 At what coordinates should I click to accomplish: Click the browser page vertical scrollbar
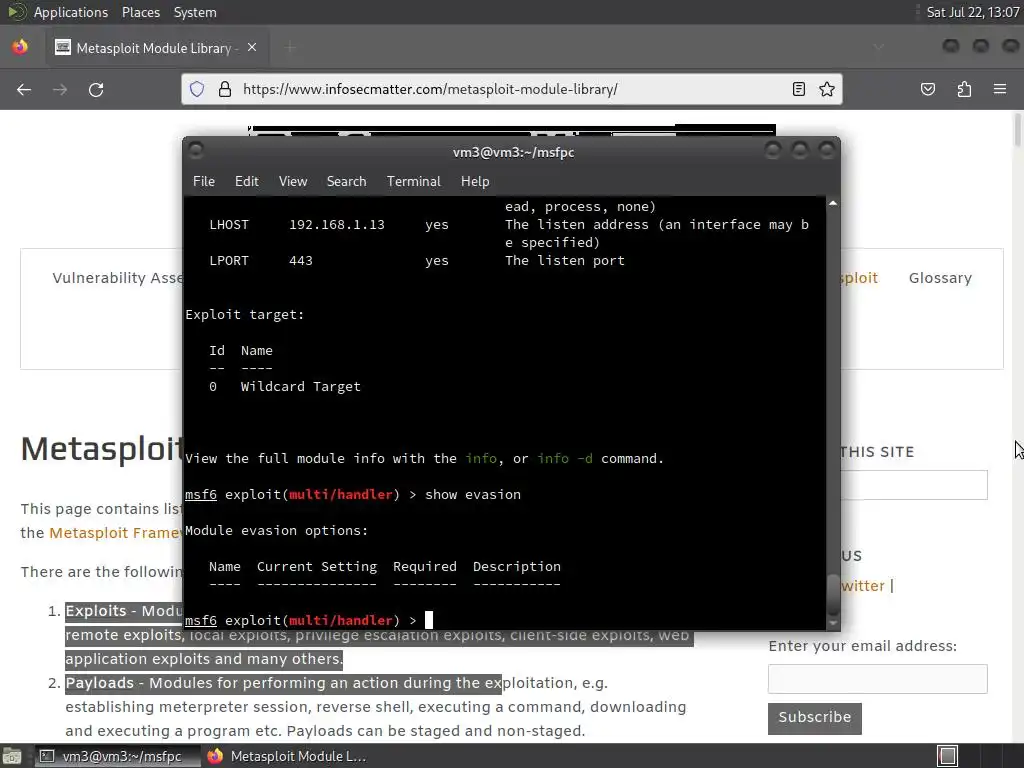(x=1017, y=131)
